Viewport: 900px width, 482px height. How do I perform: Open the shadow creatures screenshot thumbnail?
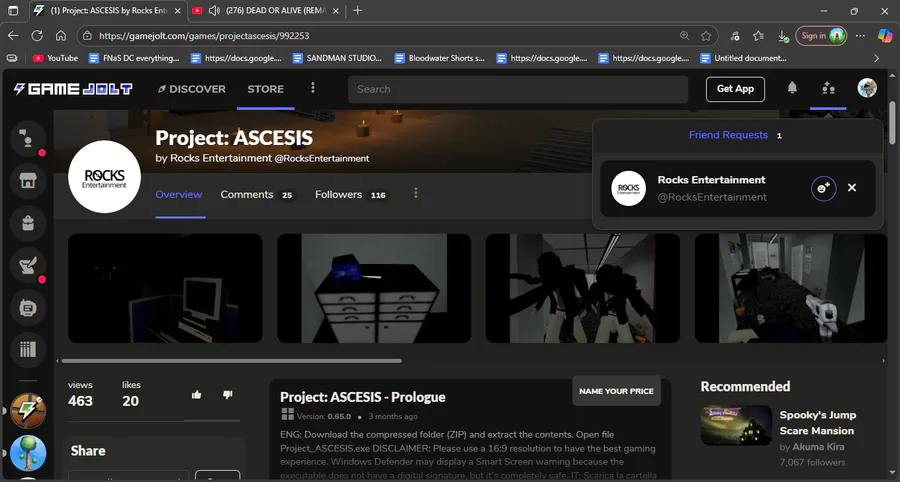coord(583,288)
